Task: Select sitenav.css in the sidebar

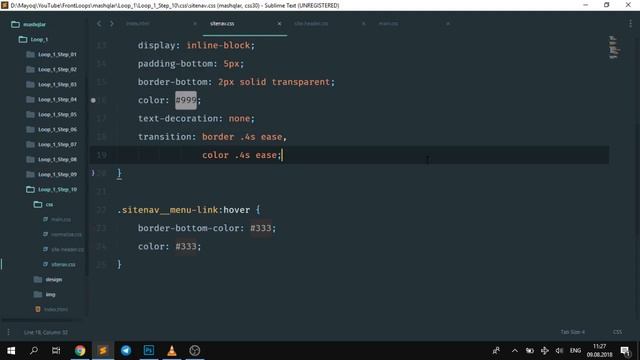Action: (x=59, y=264)
